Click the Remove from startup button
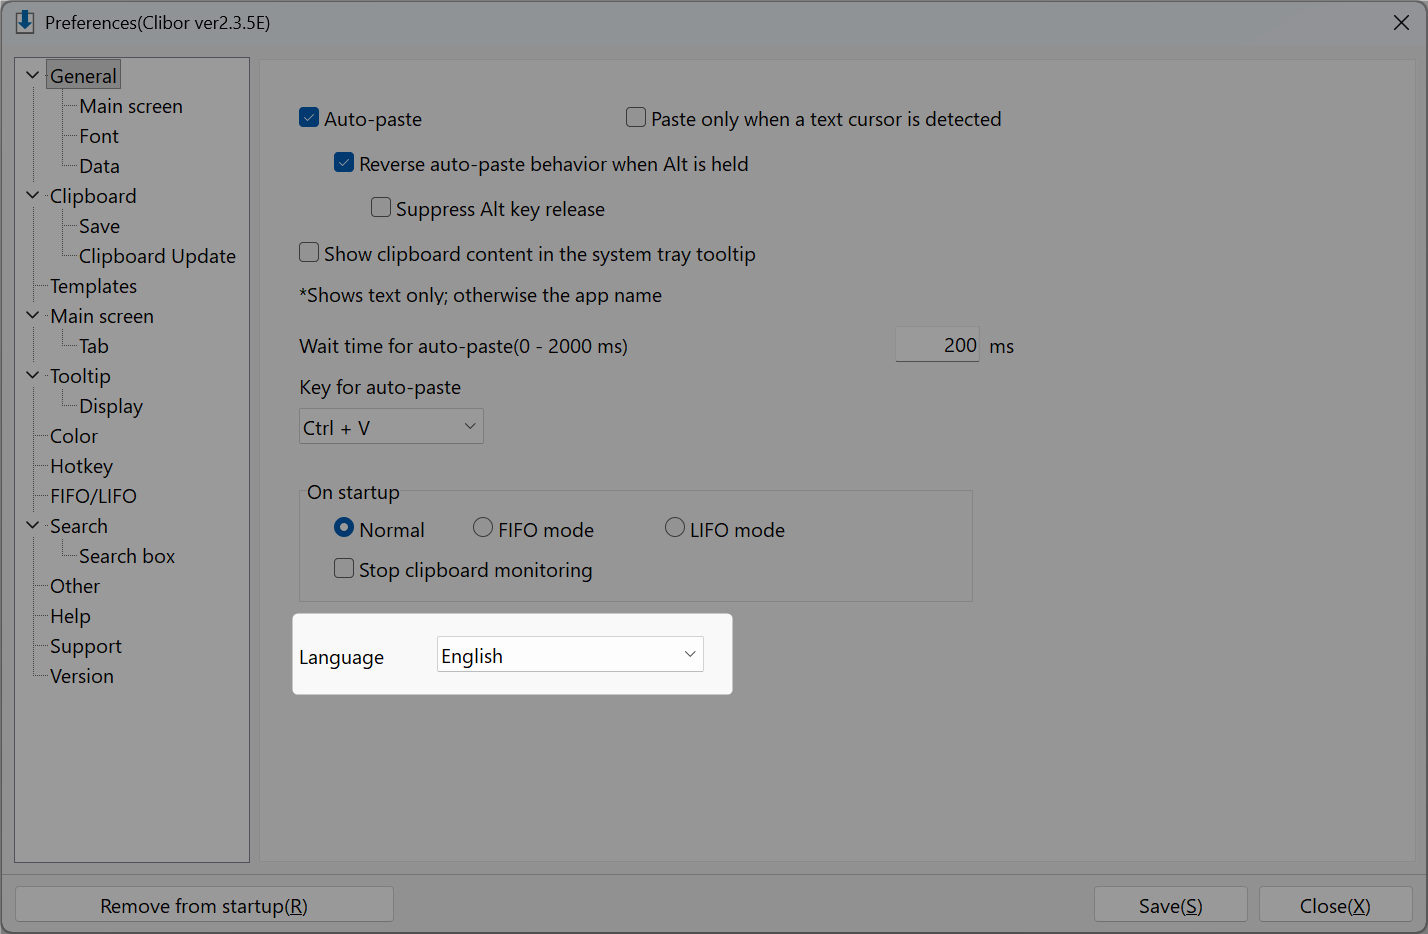 204,905
